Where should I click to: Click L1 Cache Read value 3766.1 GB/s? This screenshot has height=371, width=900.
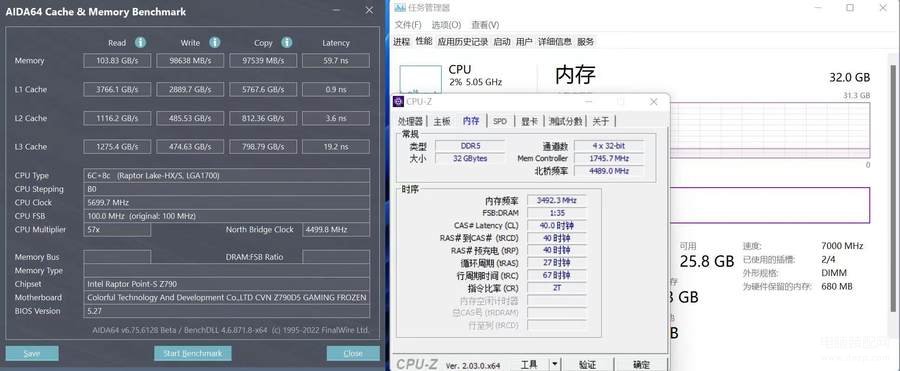click(x=117, y=90)
